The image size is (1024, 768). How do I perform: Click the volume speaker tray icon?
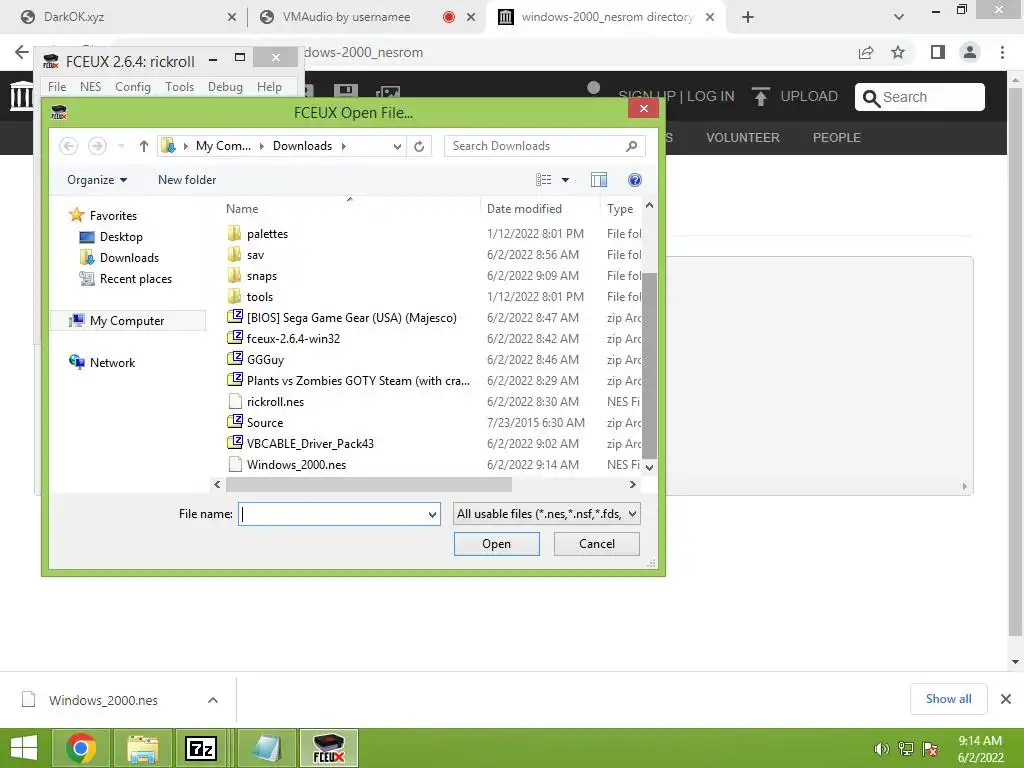click(881, 749)
